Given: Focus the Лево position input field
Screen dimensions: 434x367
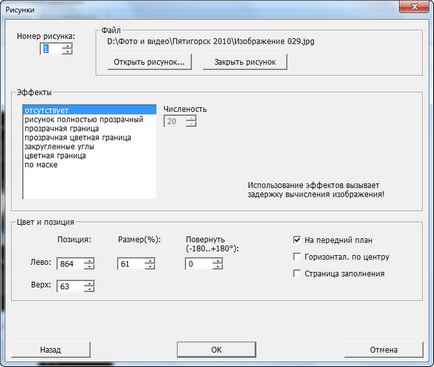Looking at the screenshot, I should (x=71, y=264).
